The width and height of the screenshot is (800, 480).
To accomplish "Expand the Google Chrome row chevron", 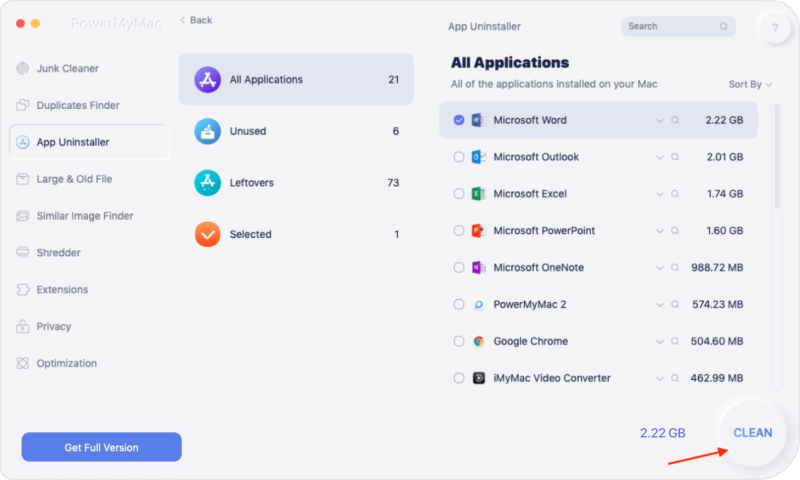I will point(660,342).
